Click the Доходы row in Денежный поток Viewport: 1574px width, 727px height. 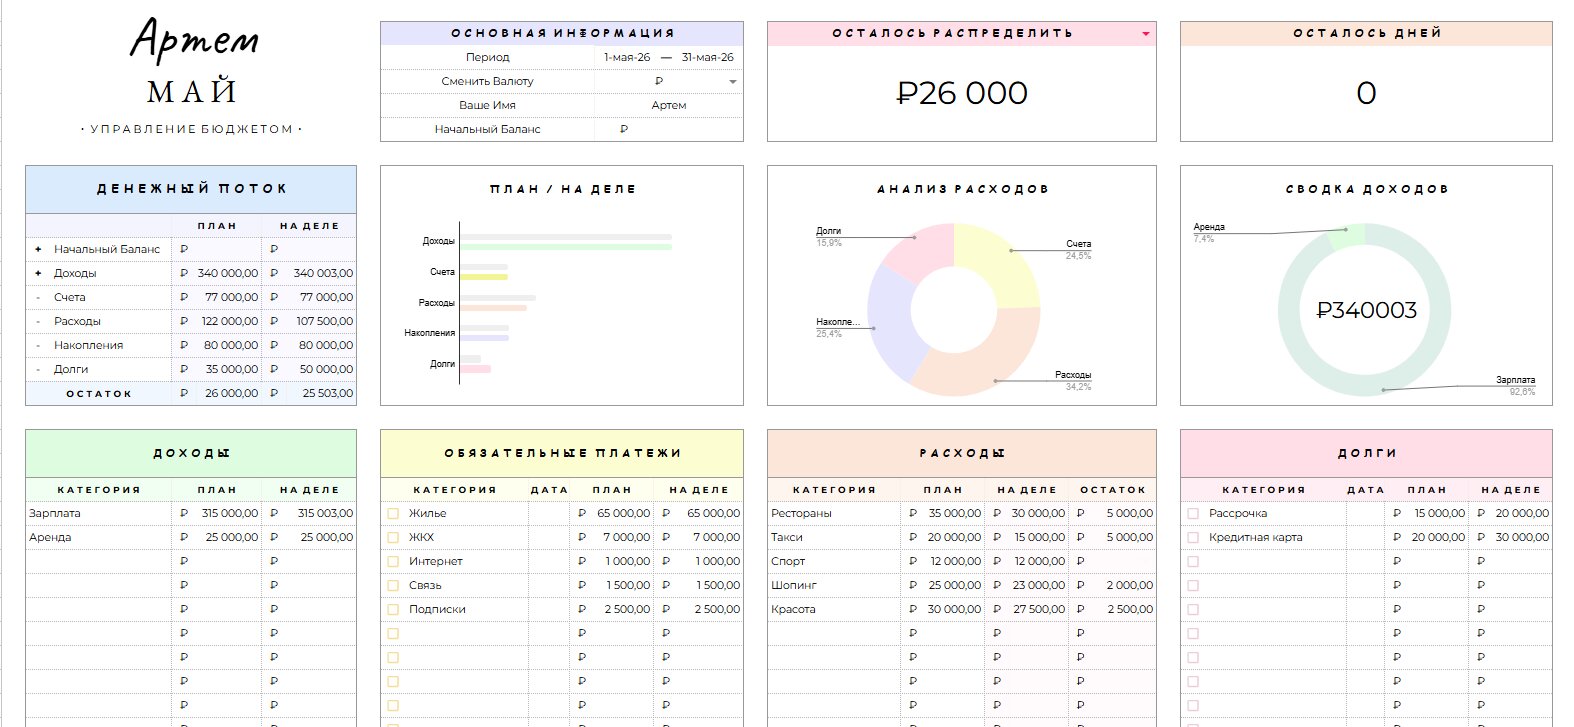point(191,273)
